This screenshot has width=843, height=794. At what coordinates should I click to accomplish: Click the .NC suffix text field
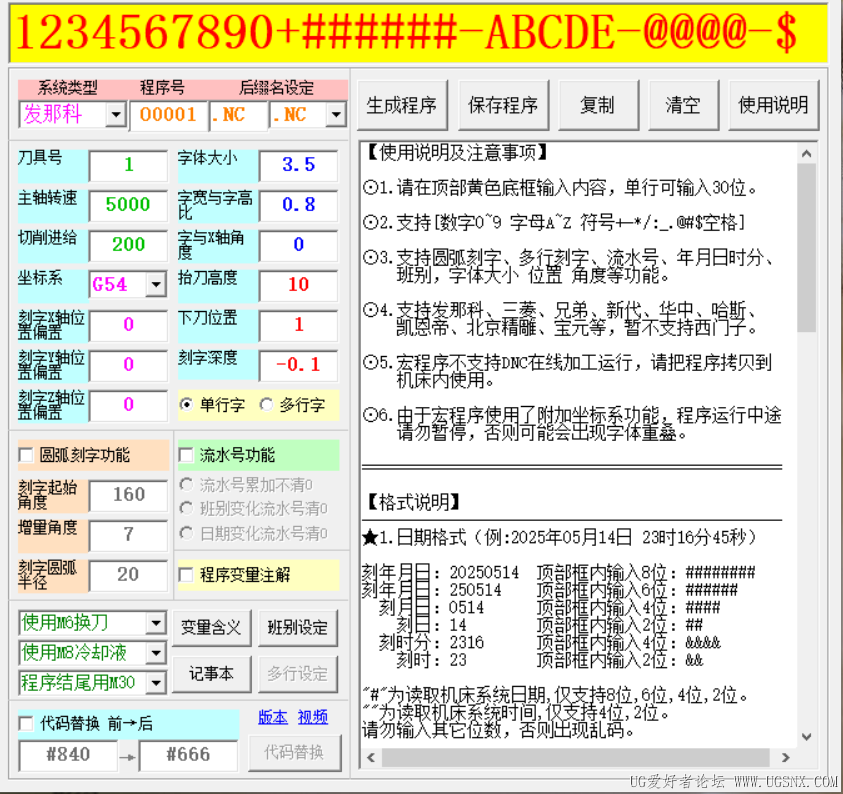238,115
